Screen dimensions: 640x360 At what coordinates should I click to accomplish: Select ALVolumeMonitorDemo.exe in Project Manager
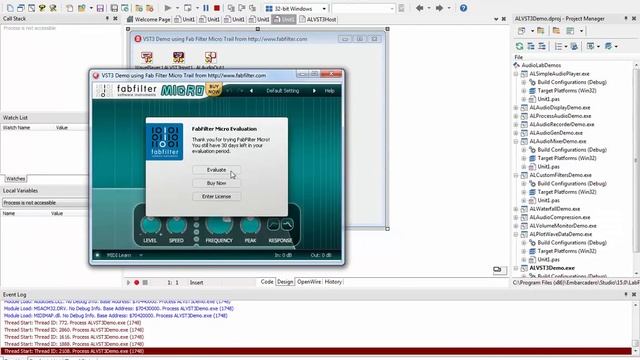click(x=563, y=226)
